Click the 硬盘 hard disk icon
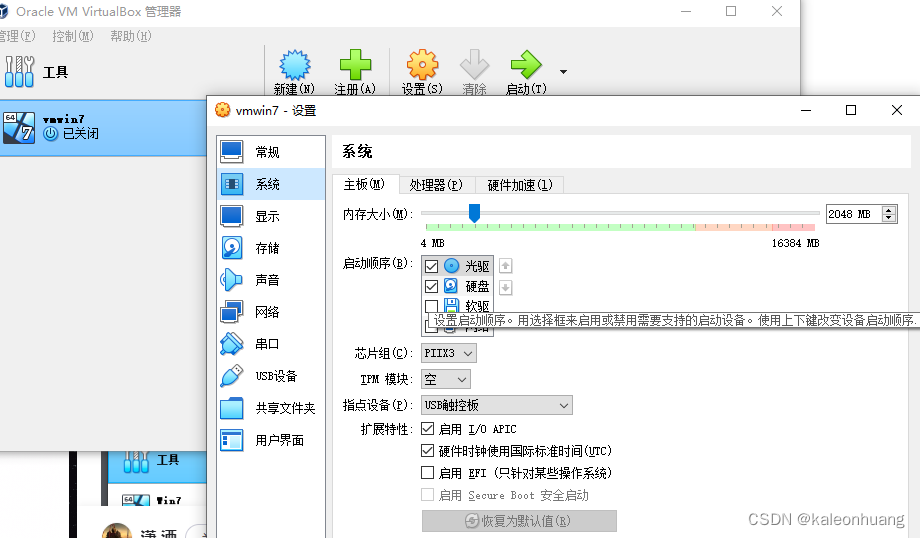The image size is (920, 538). [x=451, y=286]
